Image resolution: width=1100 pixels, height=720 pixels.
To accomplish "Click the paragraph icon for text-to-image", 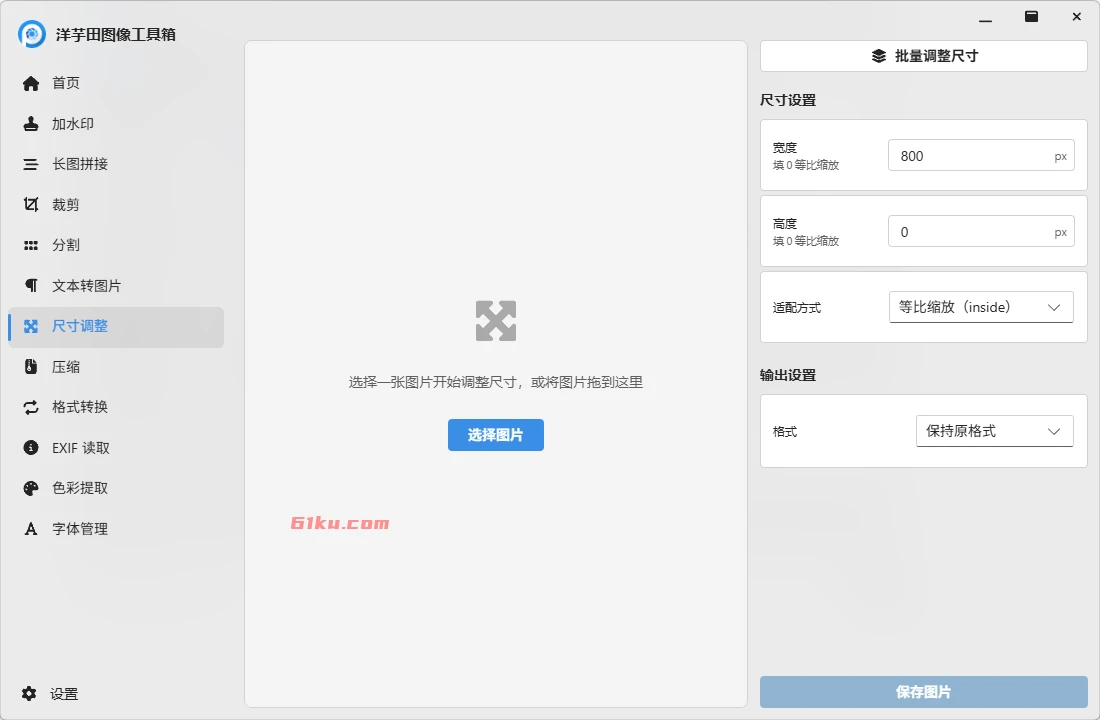I will (31, 286).
